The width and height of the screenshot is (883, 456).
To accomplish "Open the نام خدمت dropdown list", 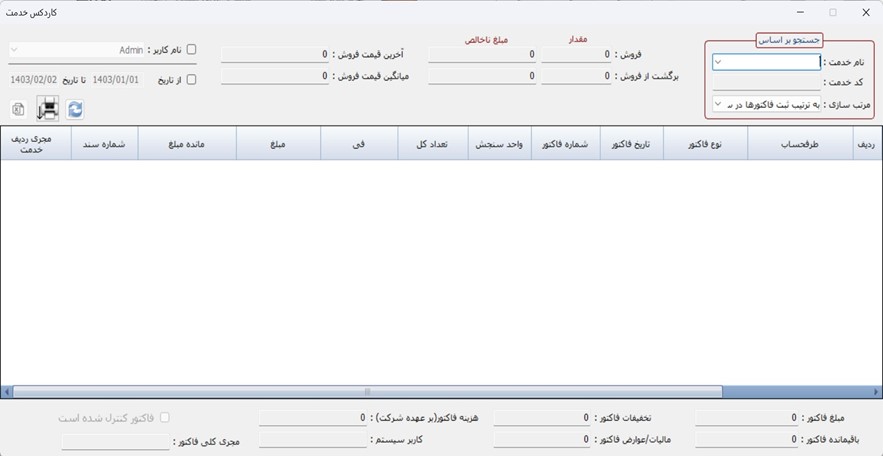I will click(719, 62).
